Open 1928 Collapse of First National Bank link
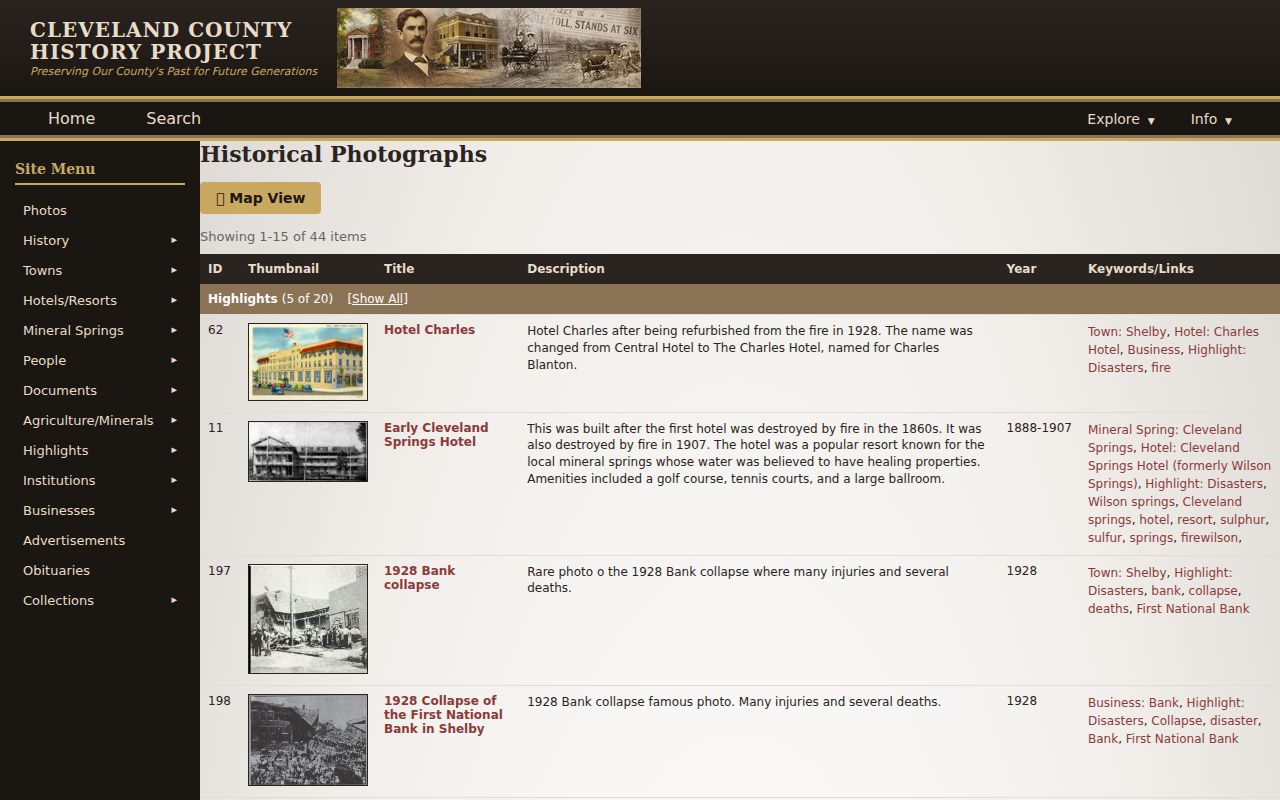The height and width of the screenshot is (800, 1280). [443, 715]
